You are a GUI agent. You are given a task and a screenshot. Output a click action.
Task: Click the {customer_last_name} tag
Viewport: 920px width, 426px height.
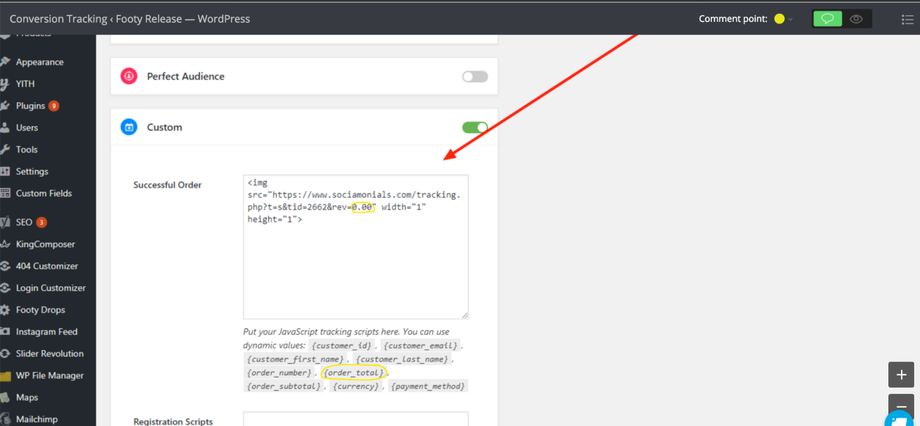(402, 359)
